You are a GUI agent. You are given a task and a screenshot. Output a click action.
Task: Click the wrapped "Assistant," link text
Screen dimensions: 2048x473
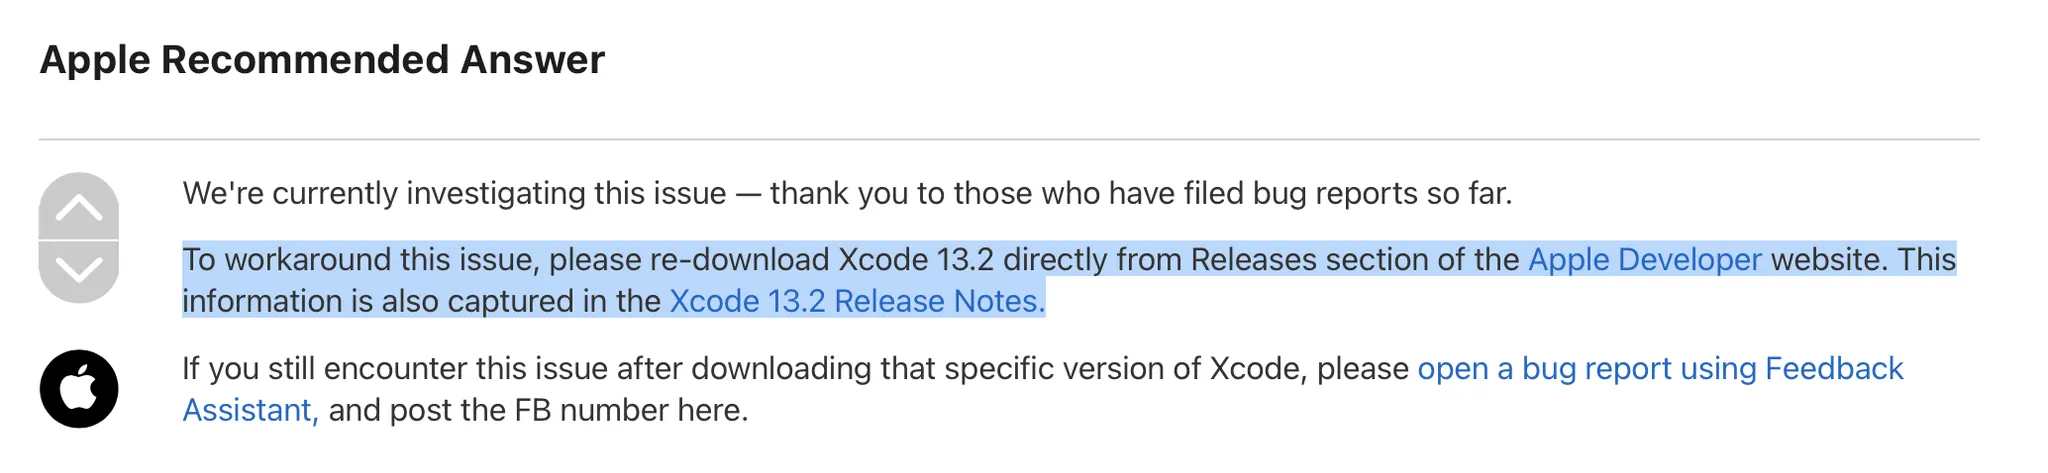coord(250,411)
